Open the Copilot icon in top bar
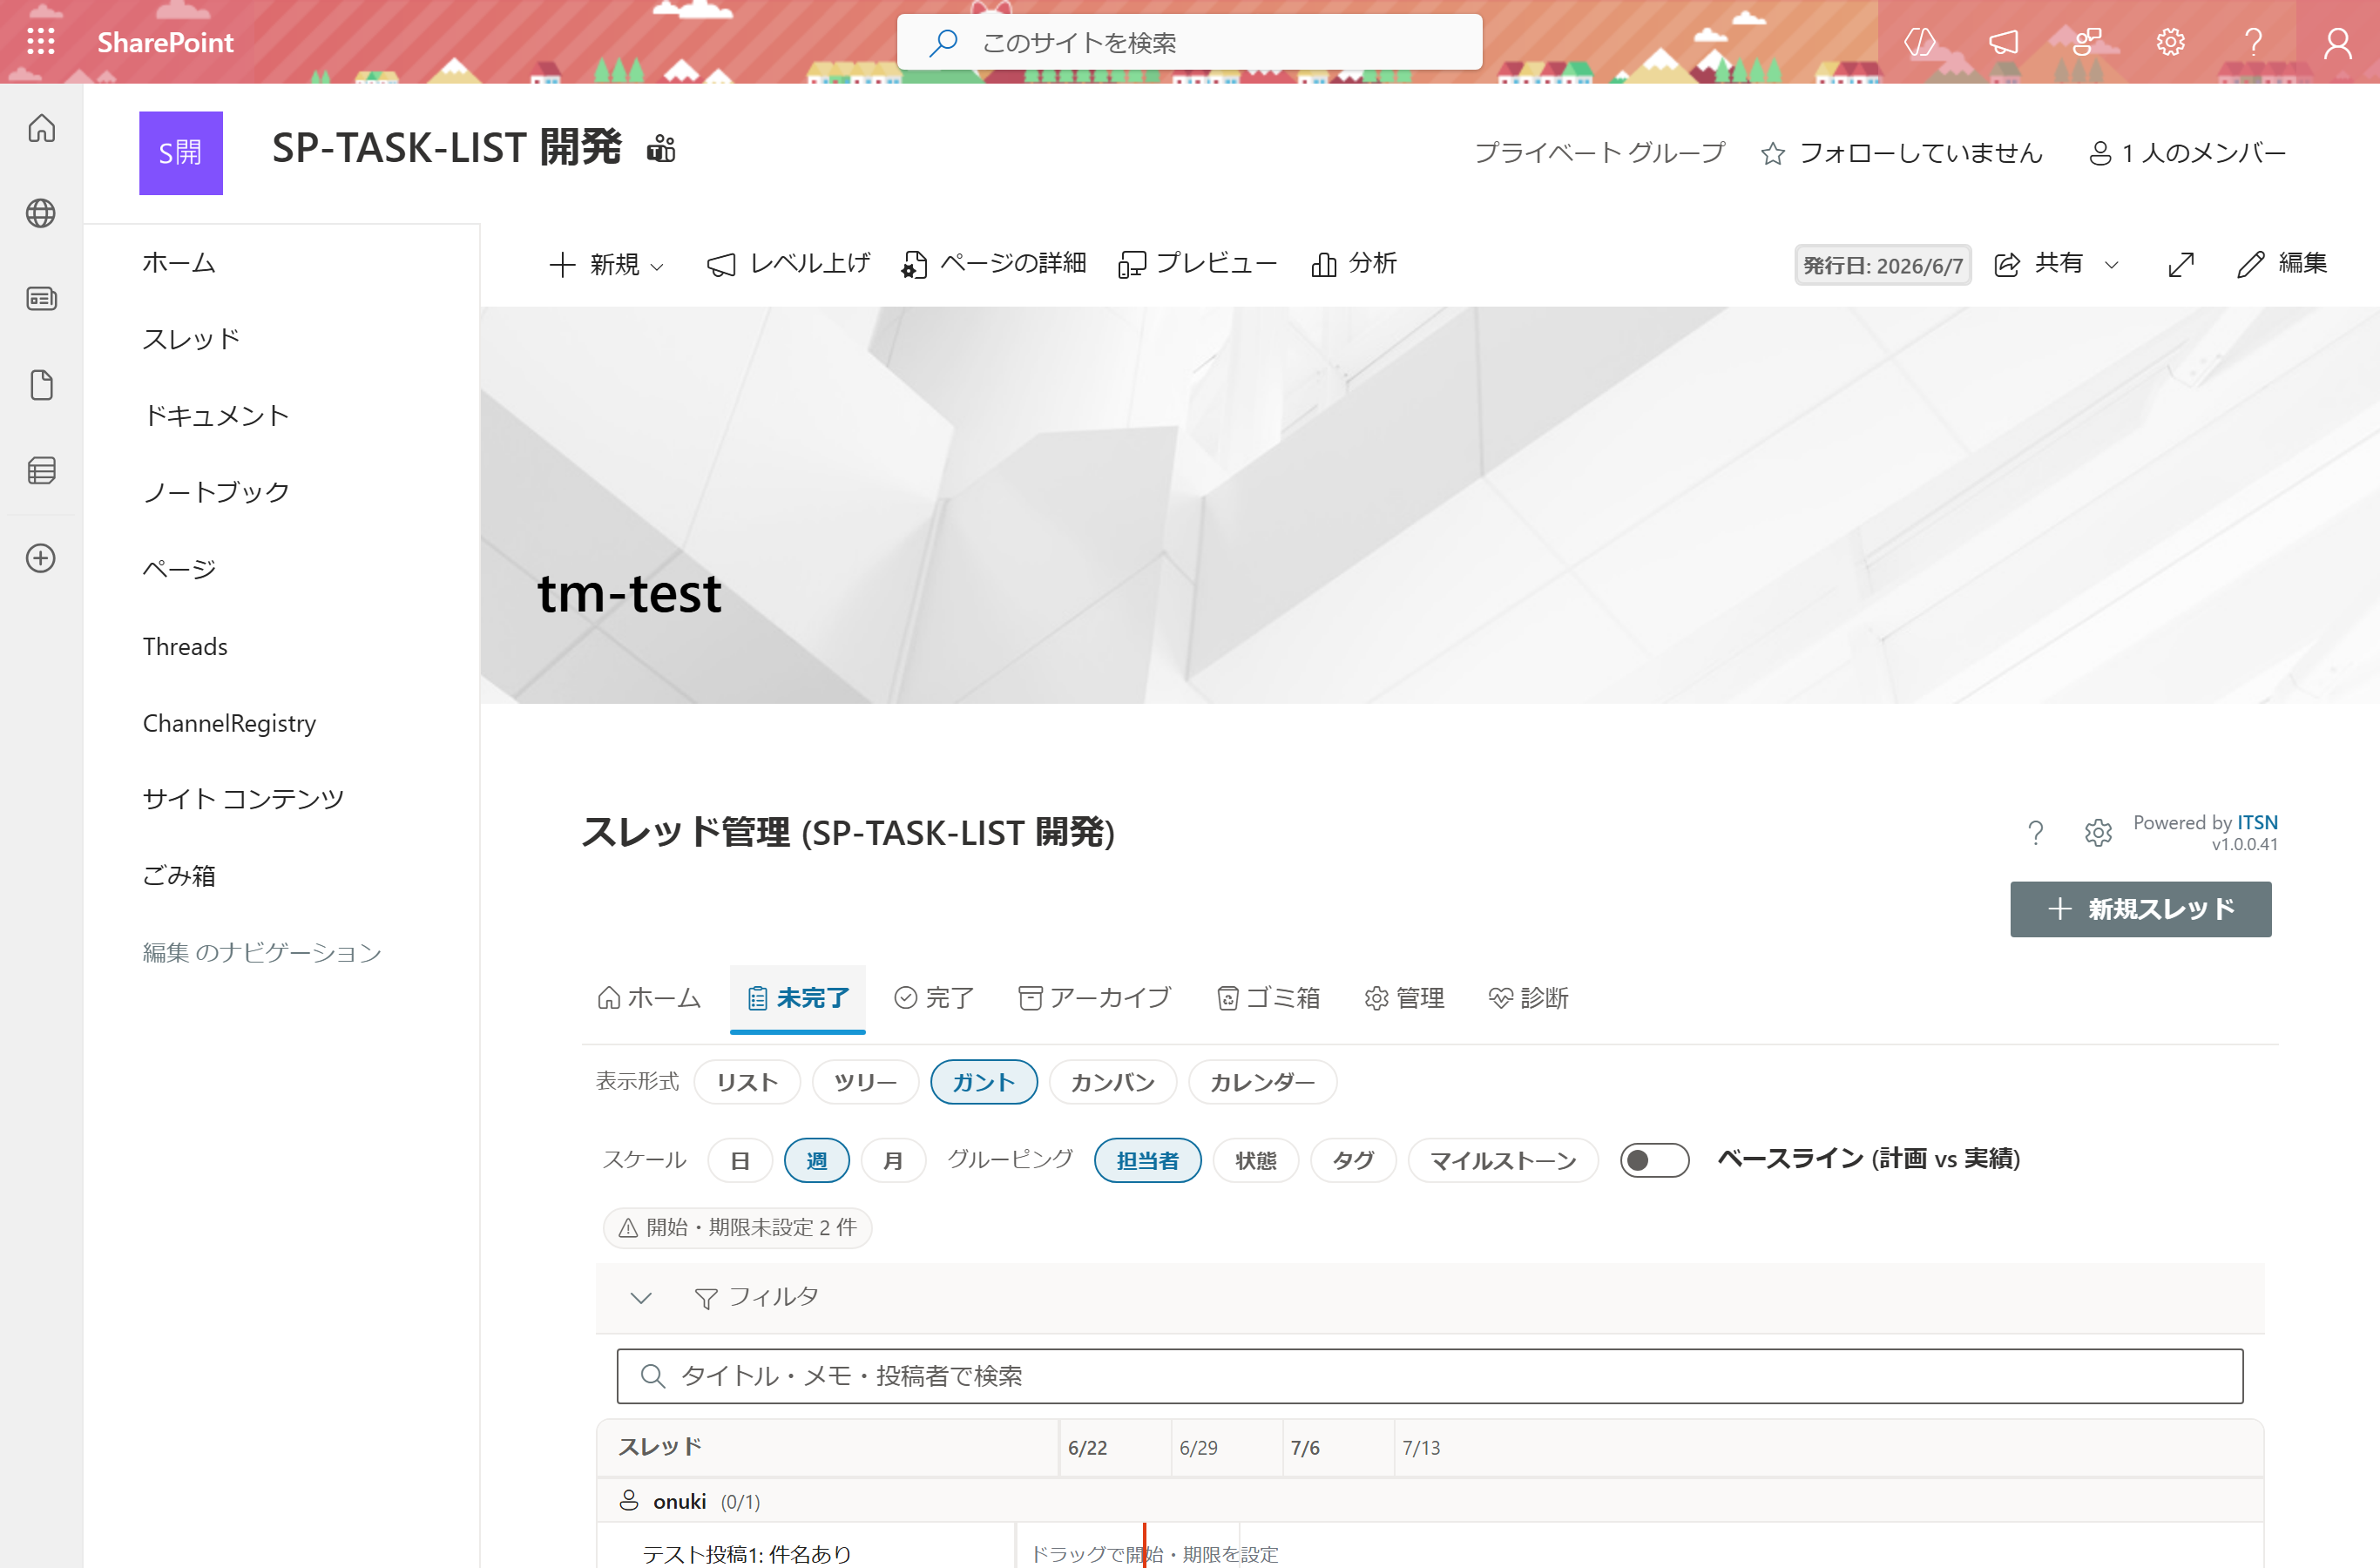The width and height of the screenshot is (2380, 1568). pos(1920,42)
